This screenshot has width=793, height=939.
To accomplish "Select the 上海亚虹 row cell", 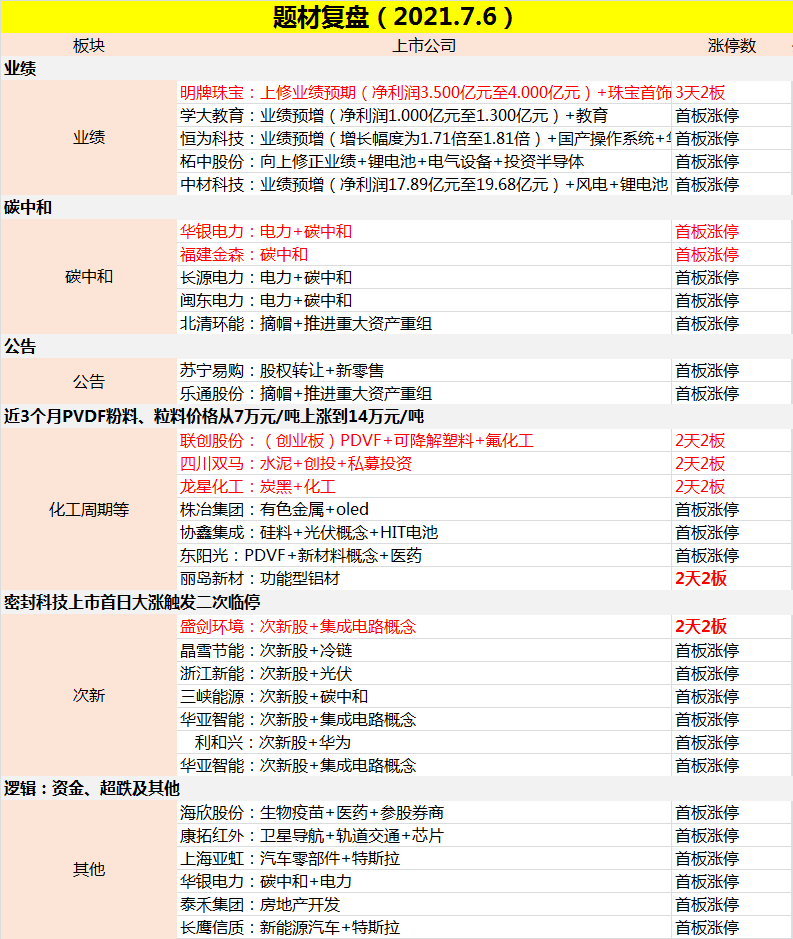I will point(424,859).
